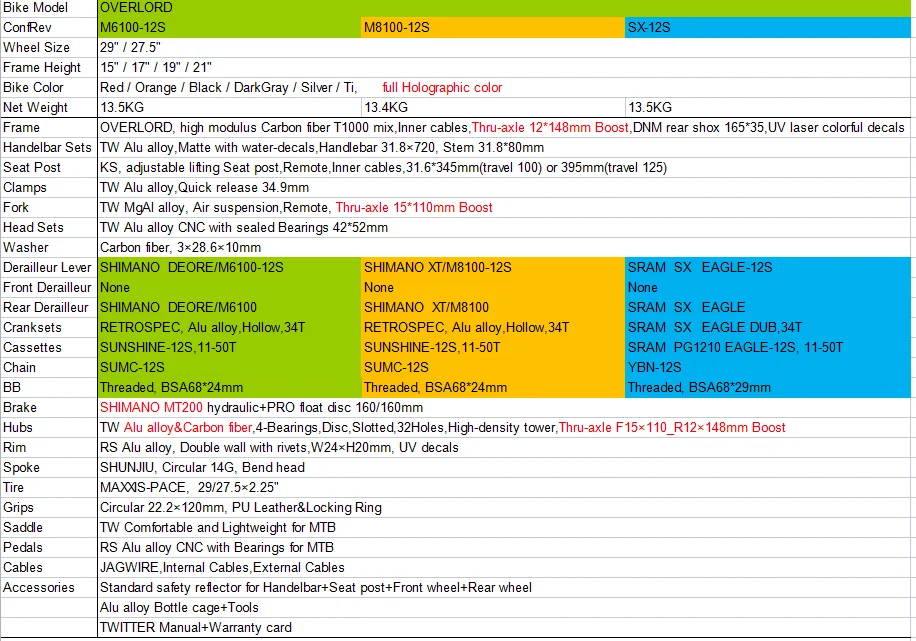This screenshot has height=641, width=916.
Task: Select the 'YBN-12S' chain cell
Action: (x=768, y=368)
